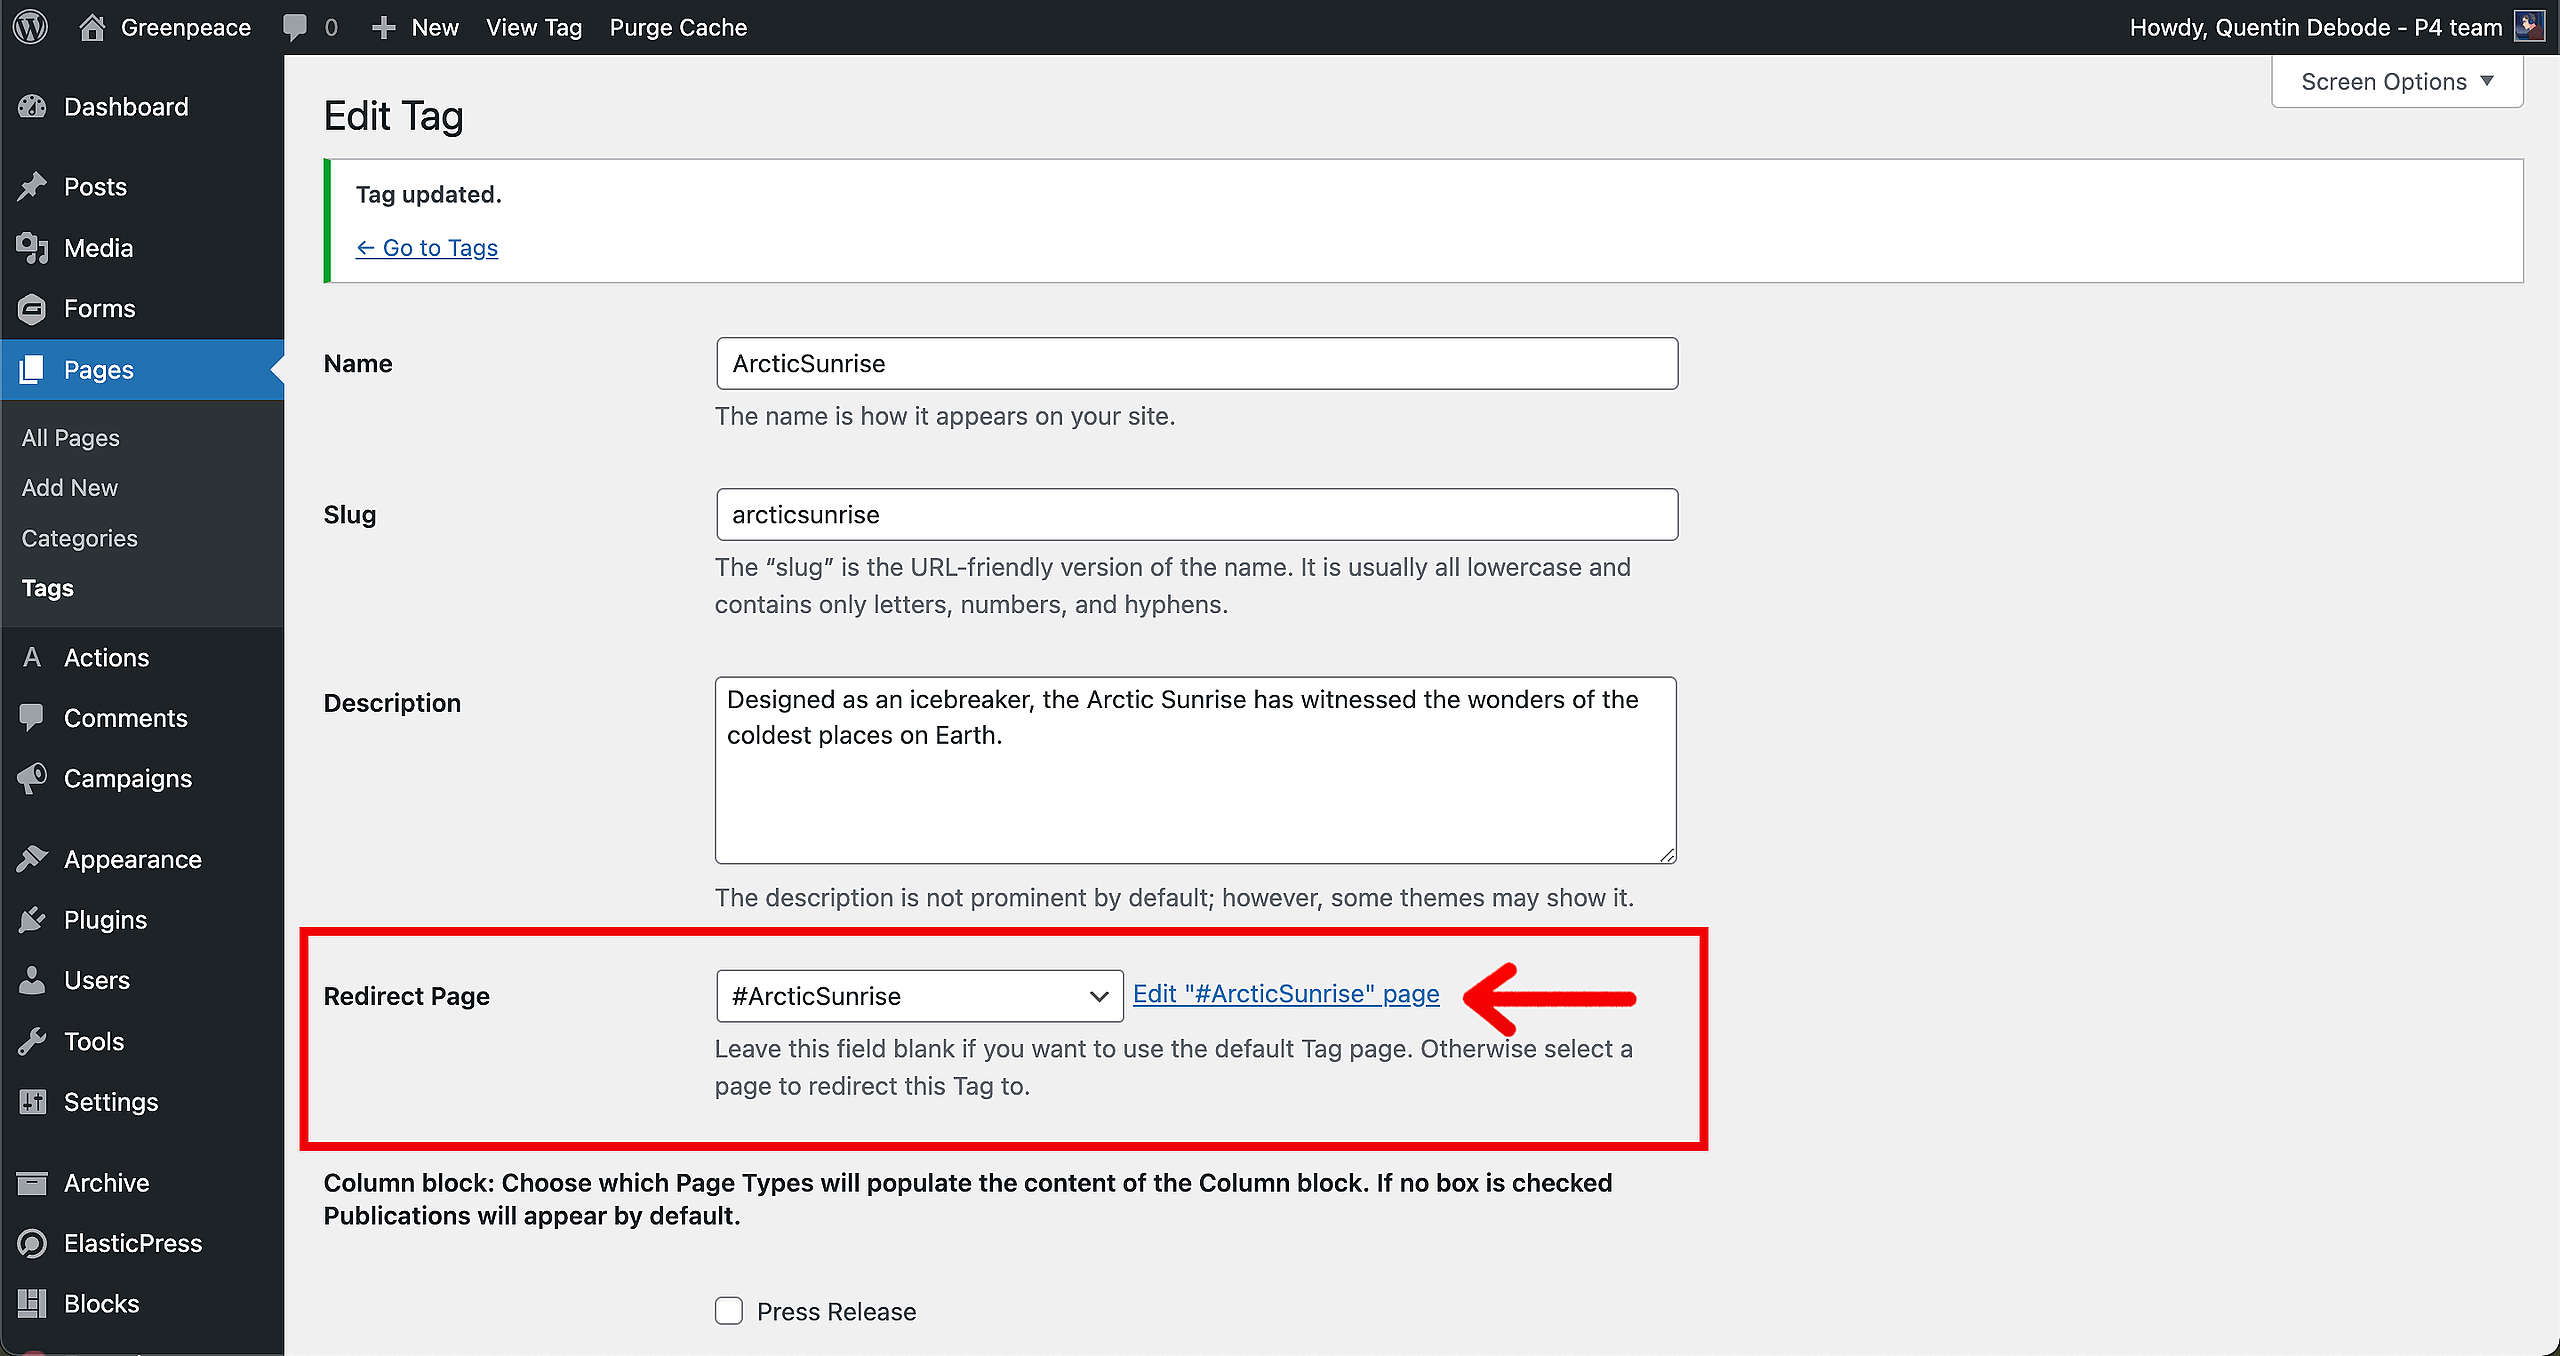Open the Dashboard menu
The height and width of the screenshot is (1356, 2560).
pyautogui.click(x=126, y=107)
